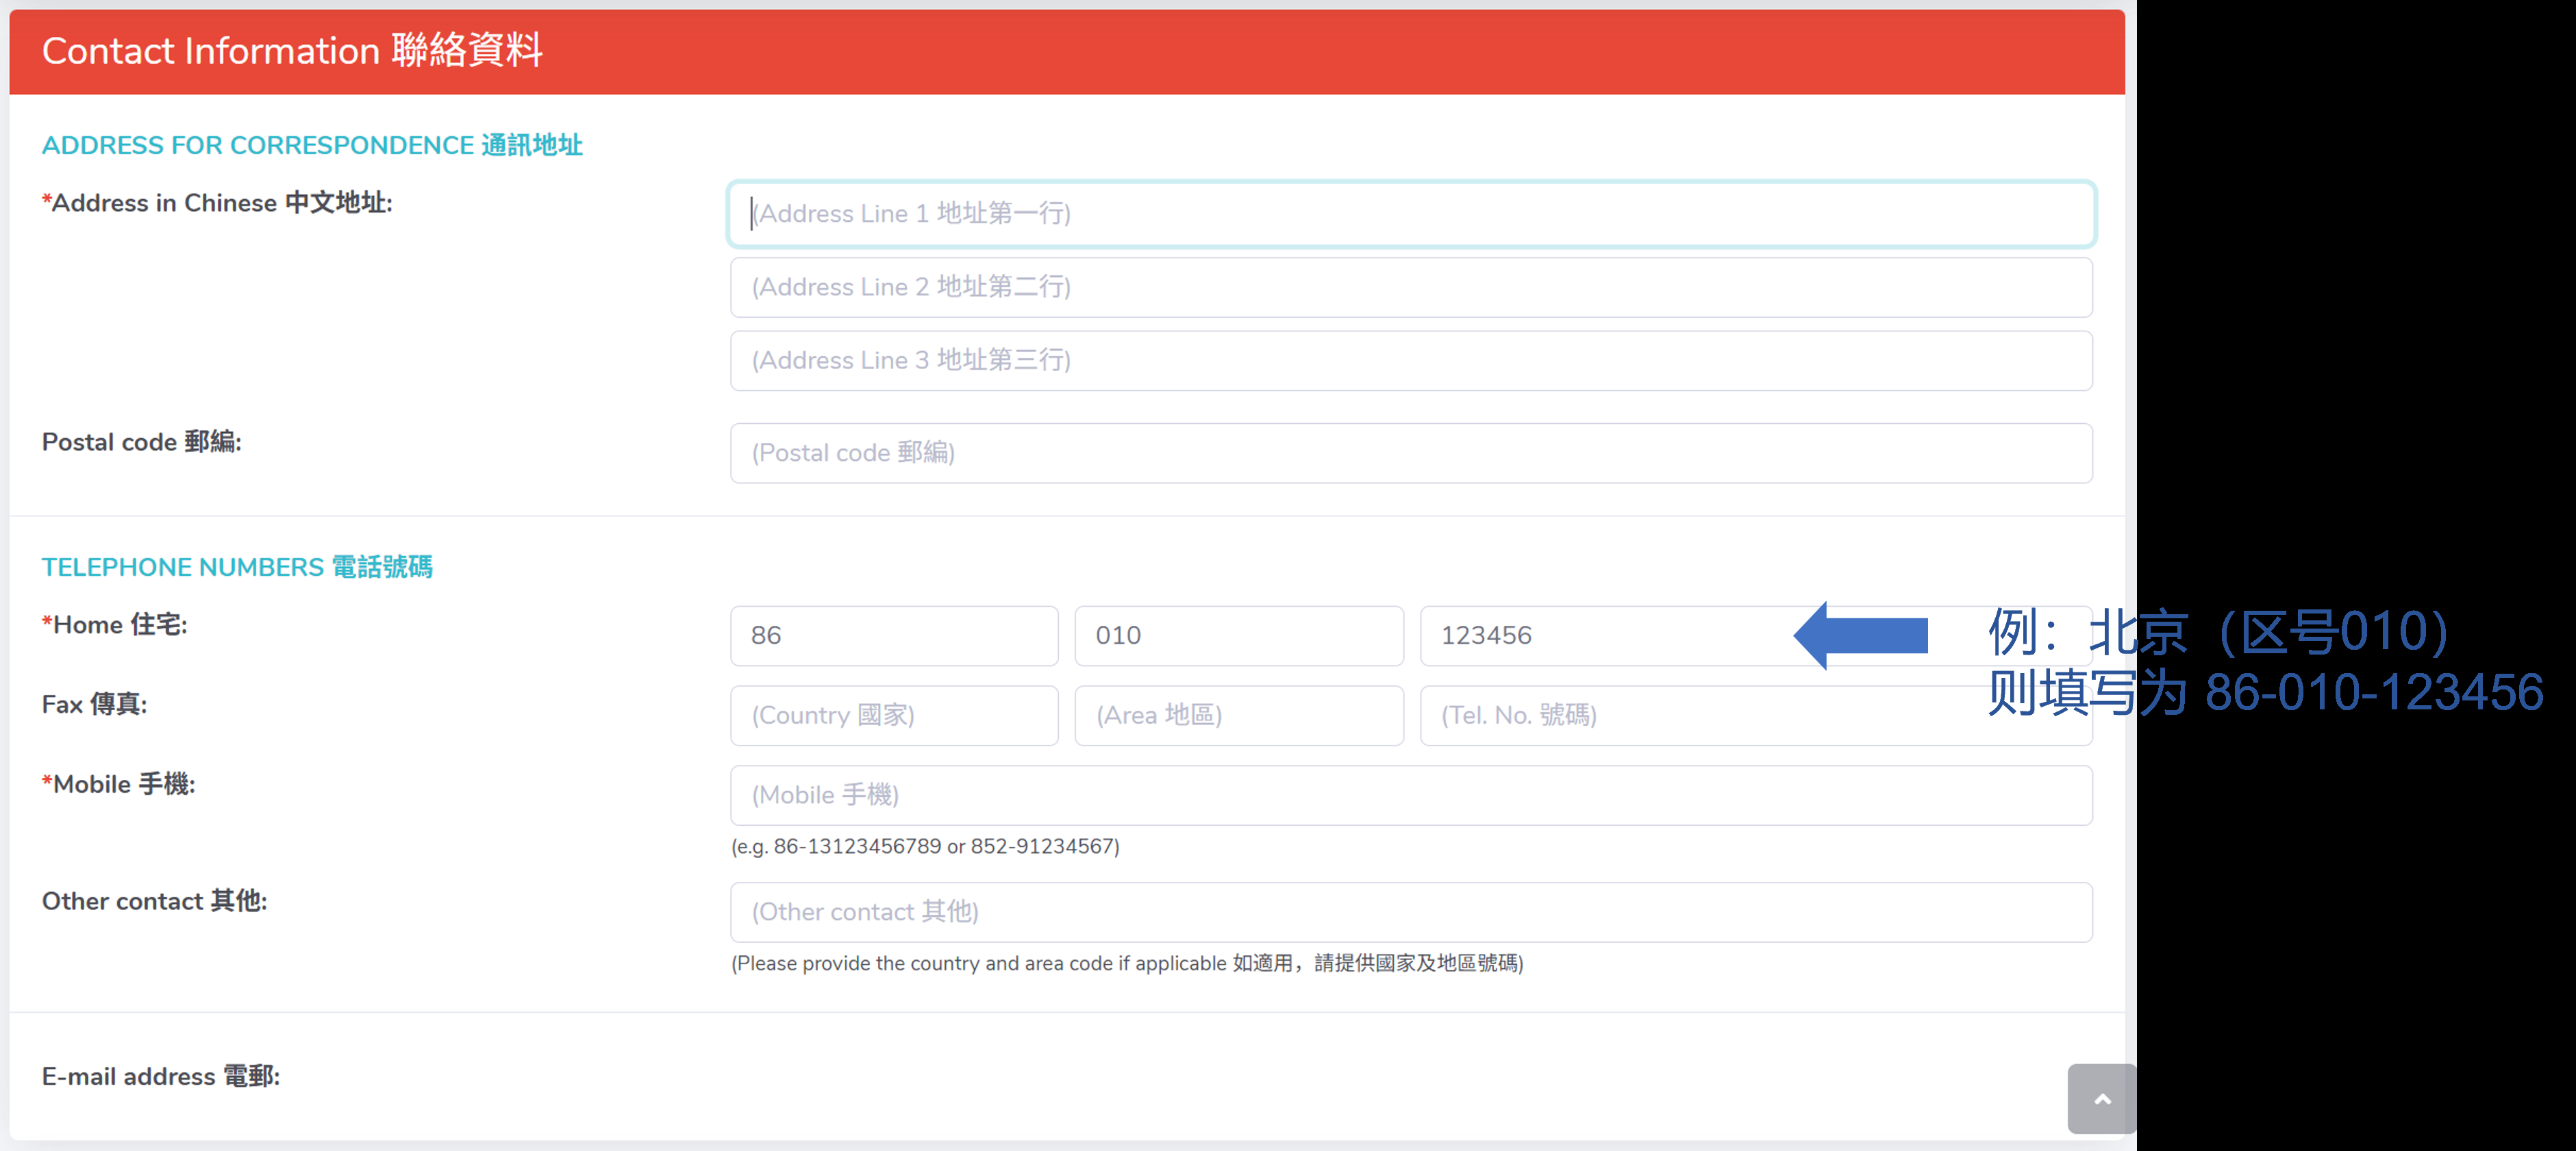Click the Home area code field with 010
Viewport: 2576px width, 1151px height.
1238,636
